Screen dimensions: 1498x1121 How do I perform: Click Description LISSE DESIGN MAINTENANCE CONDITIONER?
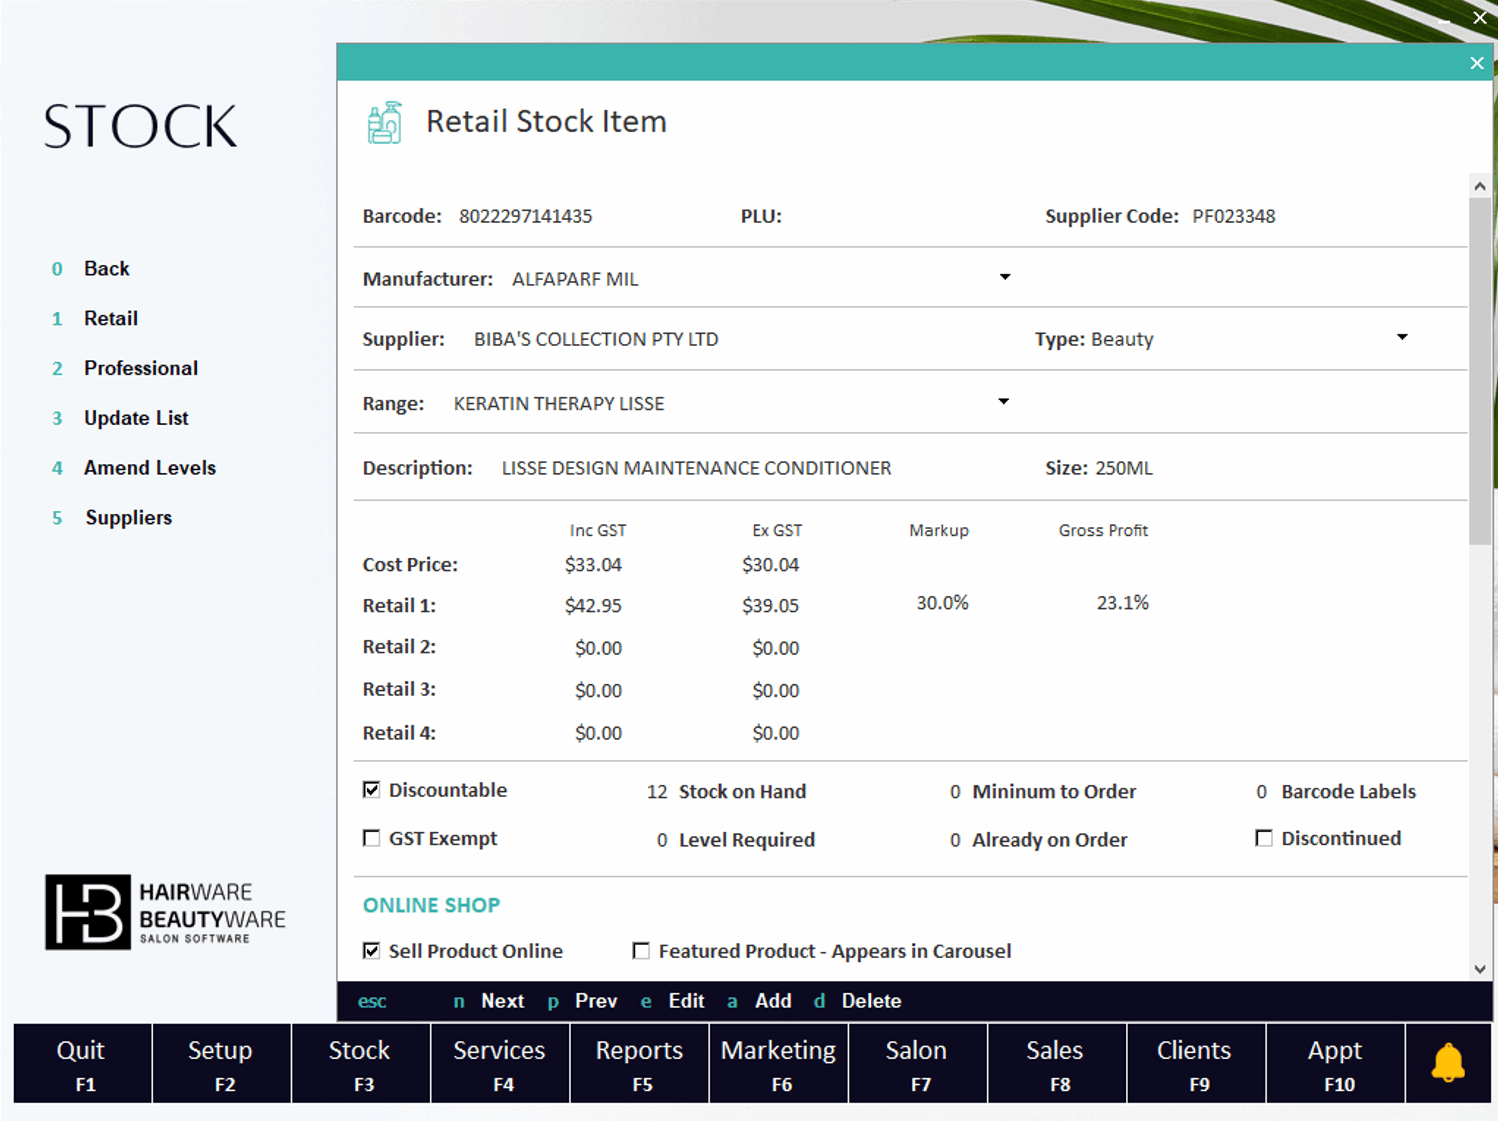[696, 468]
